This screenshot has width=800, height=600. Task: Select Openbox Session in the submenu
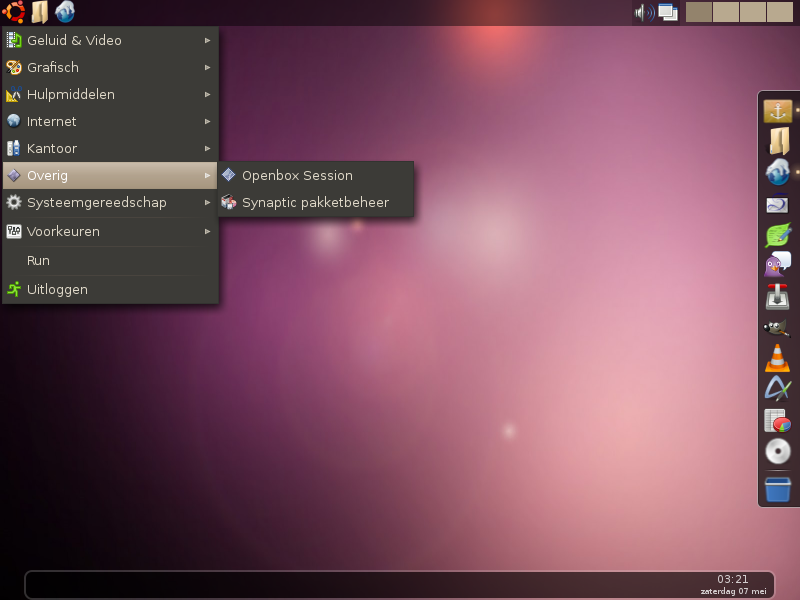[x=316, y=176]
